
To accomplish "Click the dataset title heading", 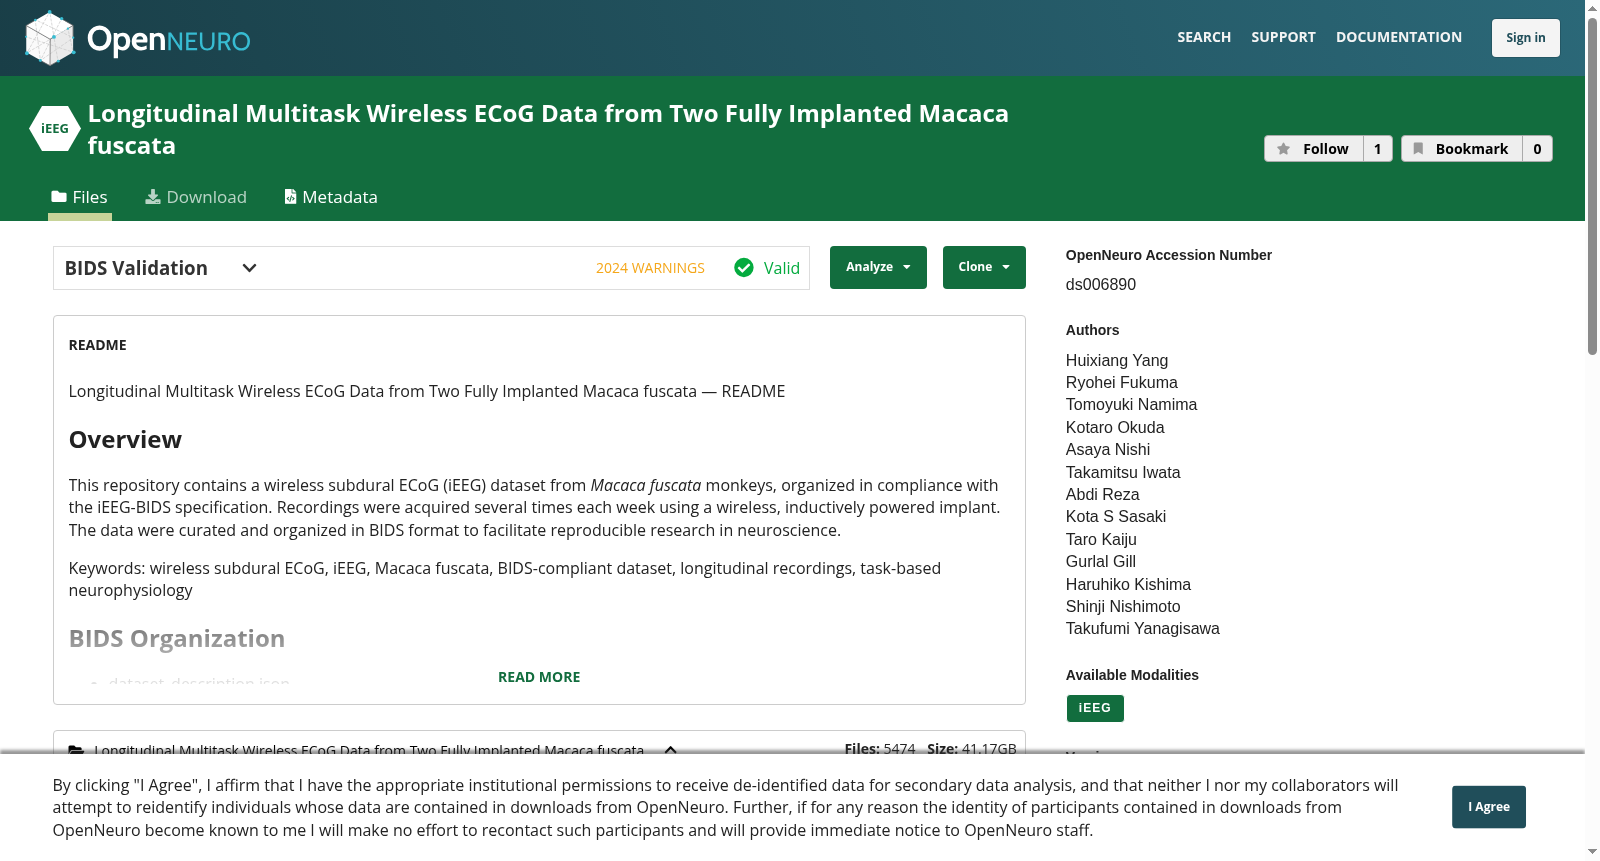I will tap(548, 129).
